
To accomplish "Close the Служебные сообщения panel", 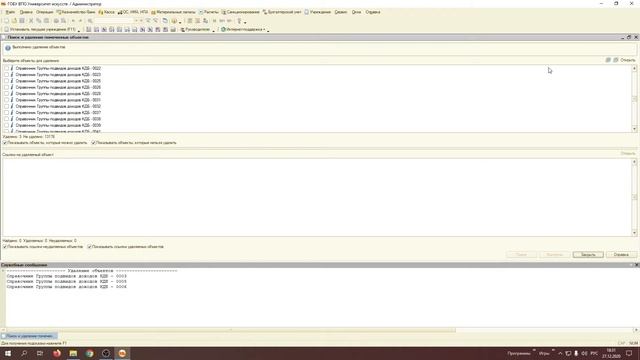I will pos(636,265).
